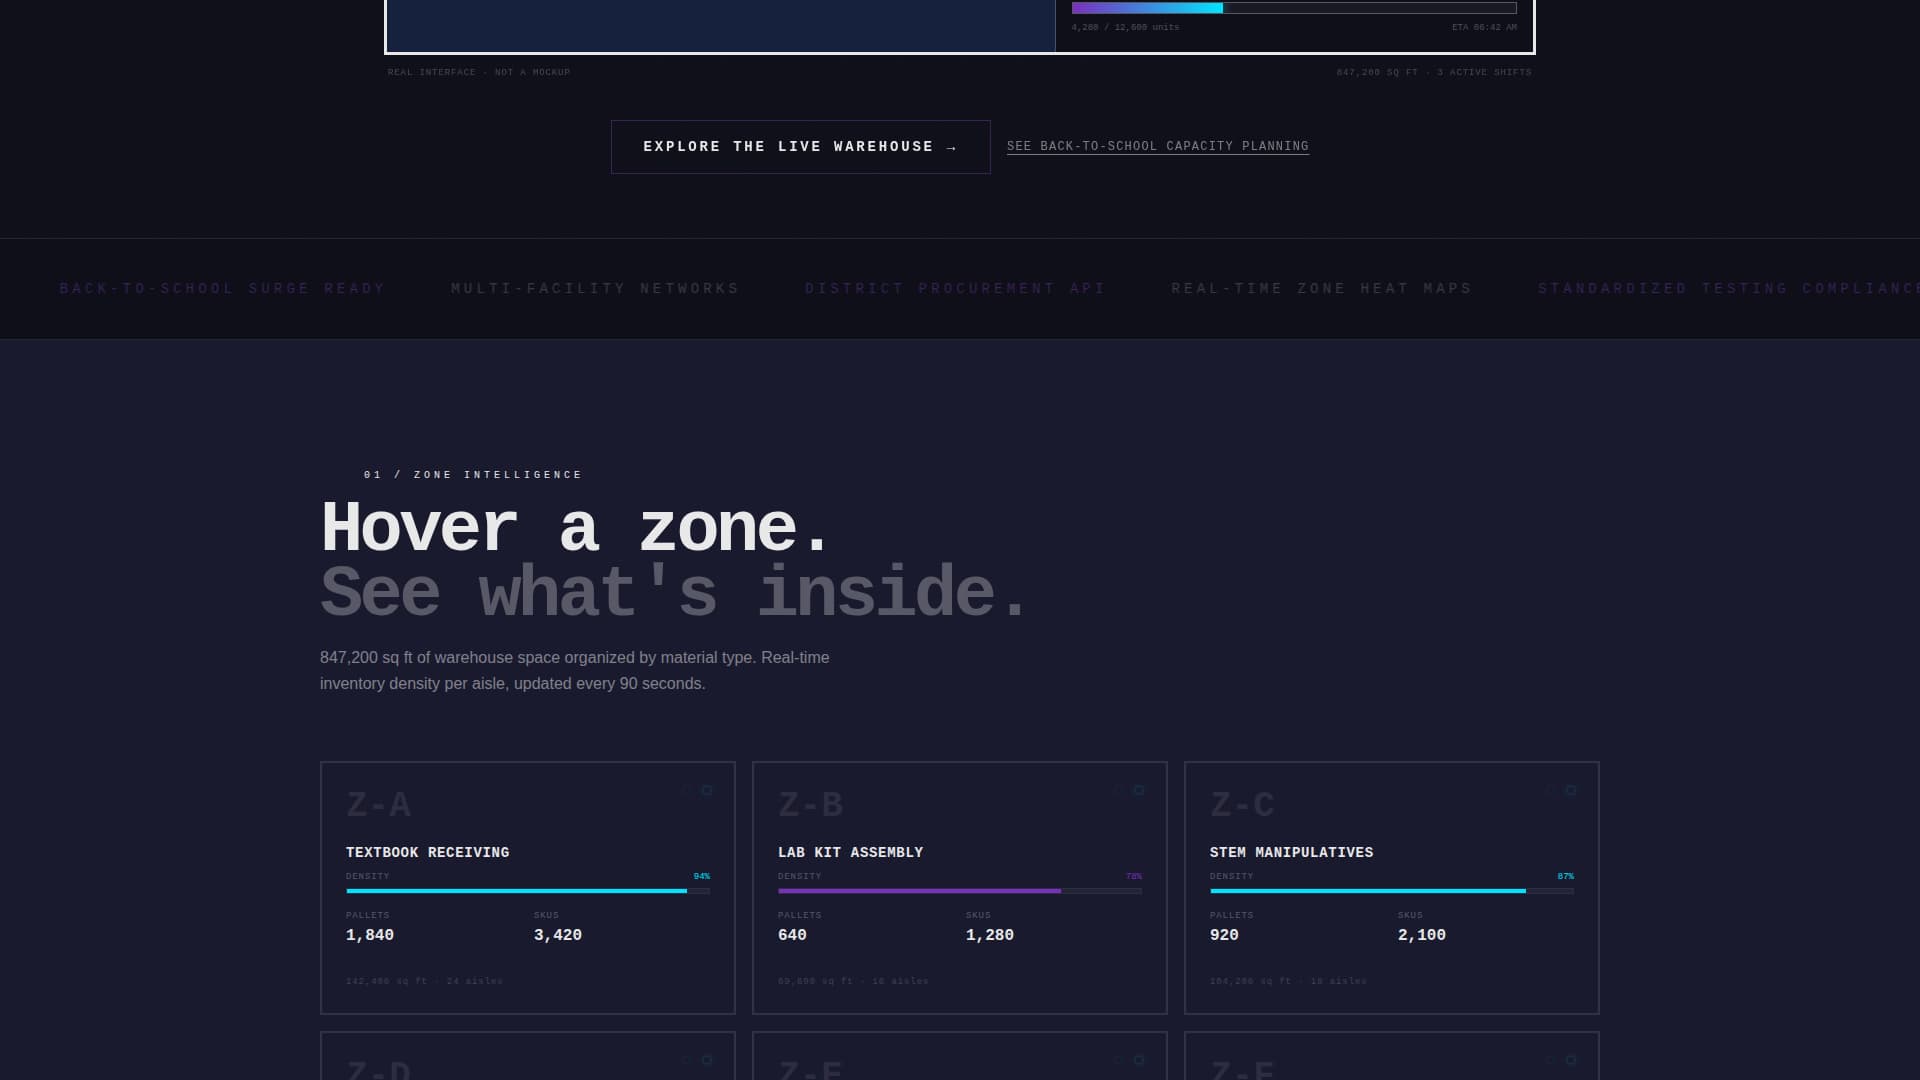This screenshot has width=1920, height=1080.
Task: Click the cyan ring icon on the Z-A card
Action: click(707, 790)
